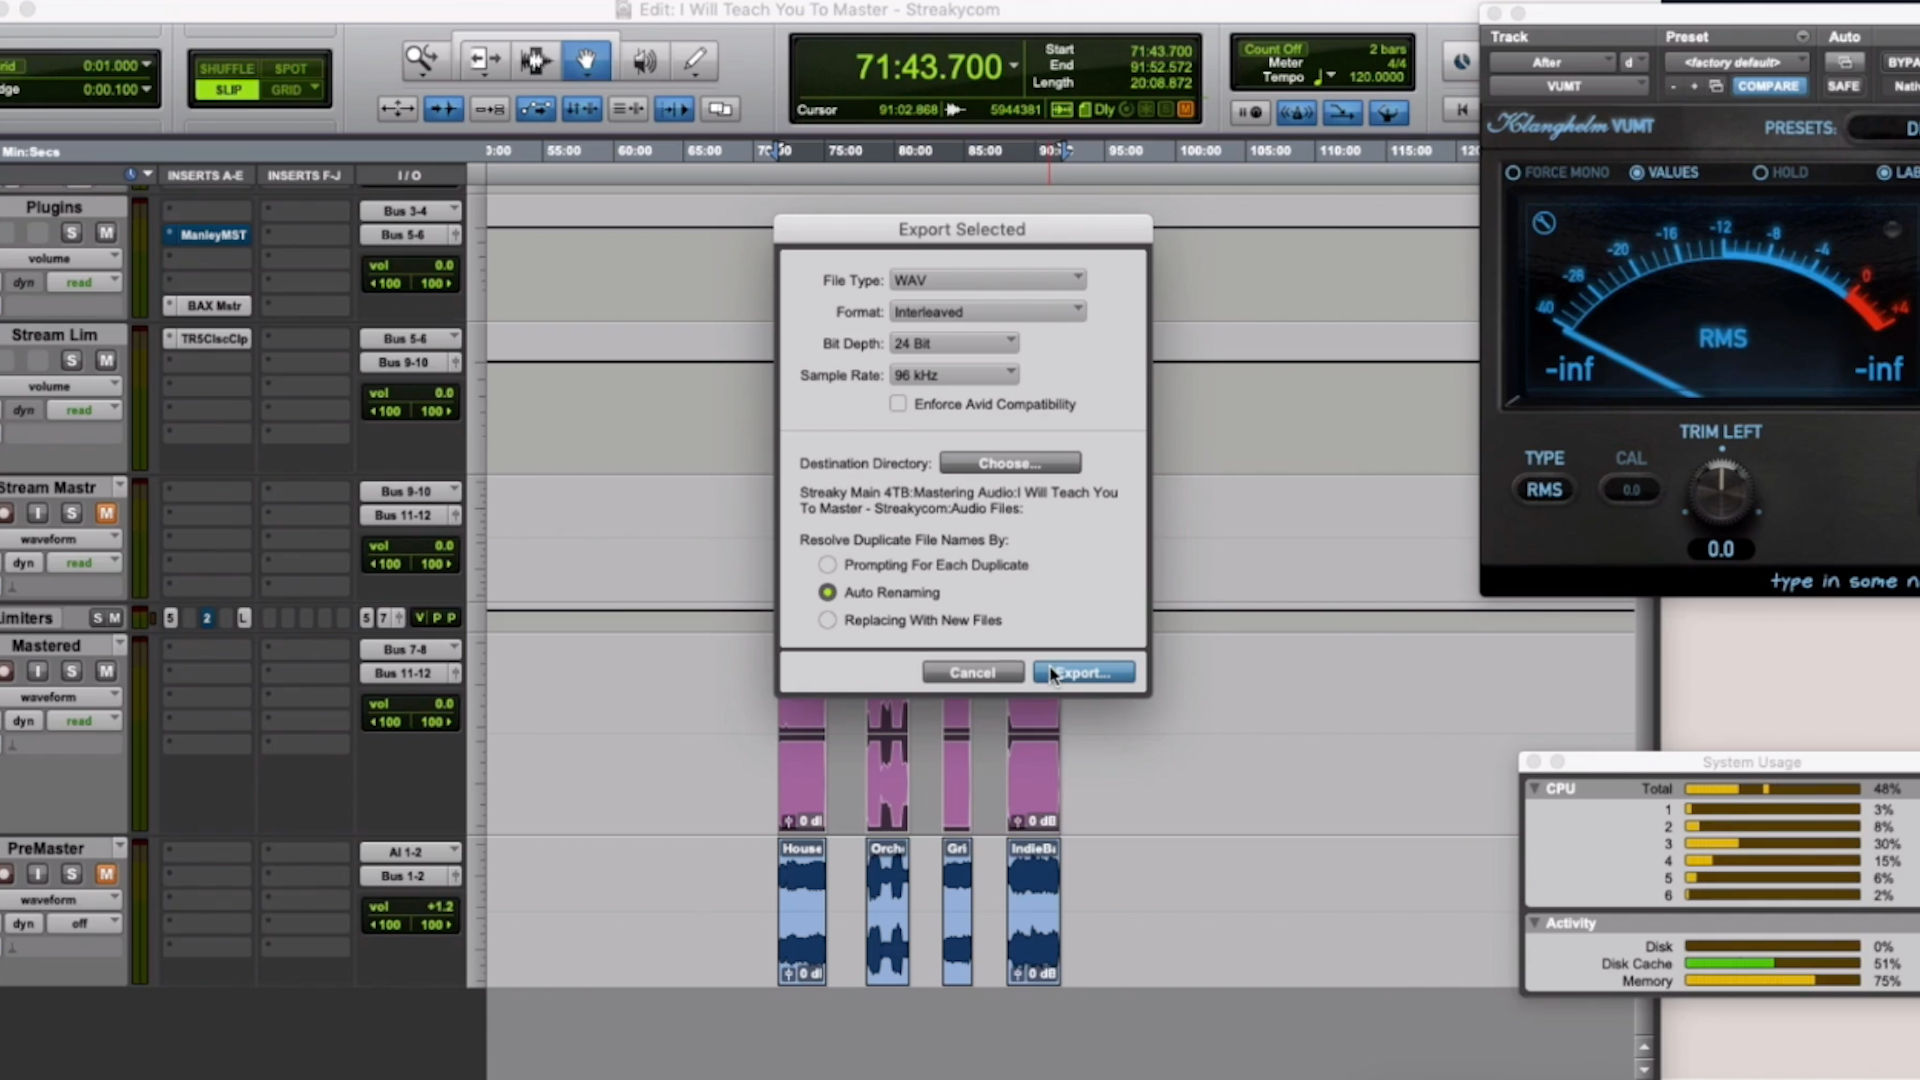This screenshot has width=1920, height=1080.
Task: Collapse the CPU section in System Usage
Action: [1534, 789]
